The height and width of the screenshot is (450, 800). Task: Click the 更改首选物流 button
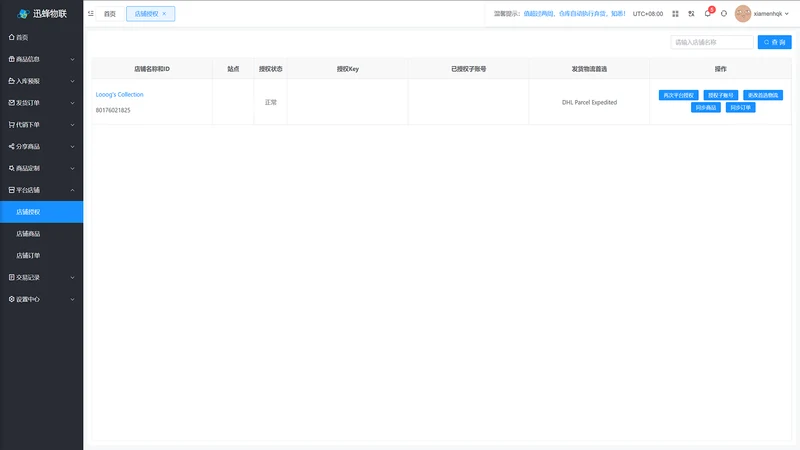click(763, 95)
